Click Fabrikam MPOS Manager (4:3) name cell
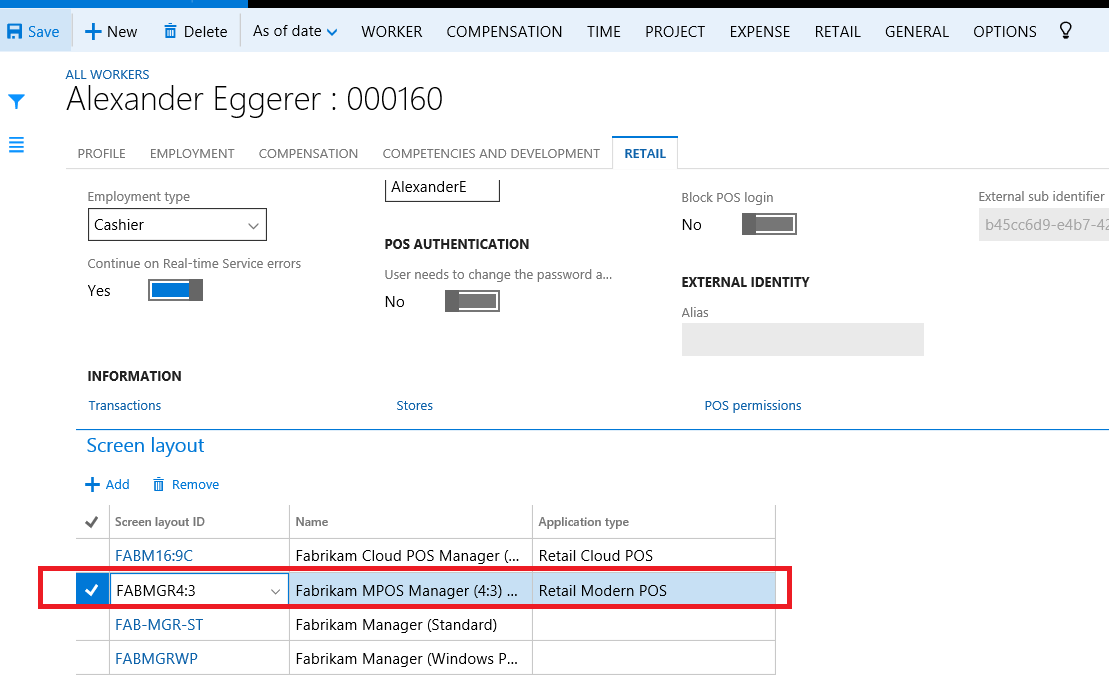The image size is (1109, 686). (411, 591)
